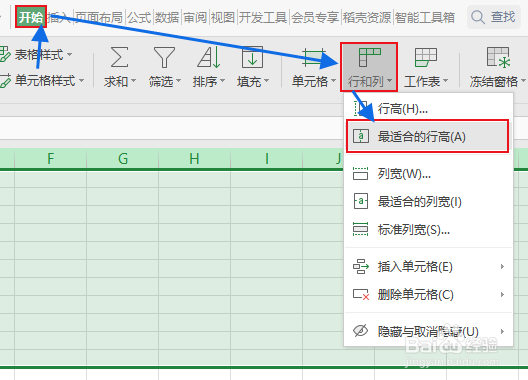Click the 工作表 worksheet icon
Screen dimensions: 528x380
click(x=426, y=57)
